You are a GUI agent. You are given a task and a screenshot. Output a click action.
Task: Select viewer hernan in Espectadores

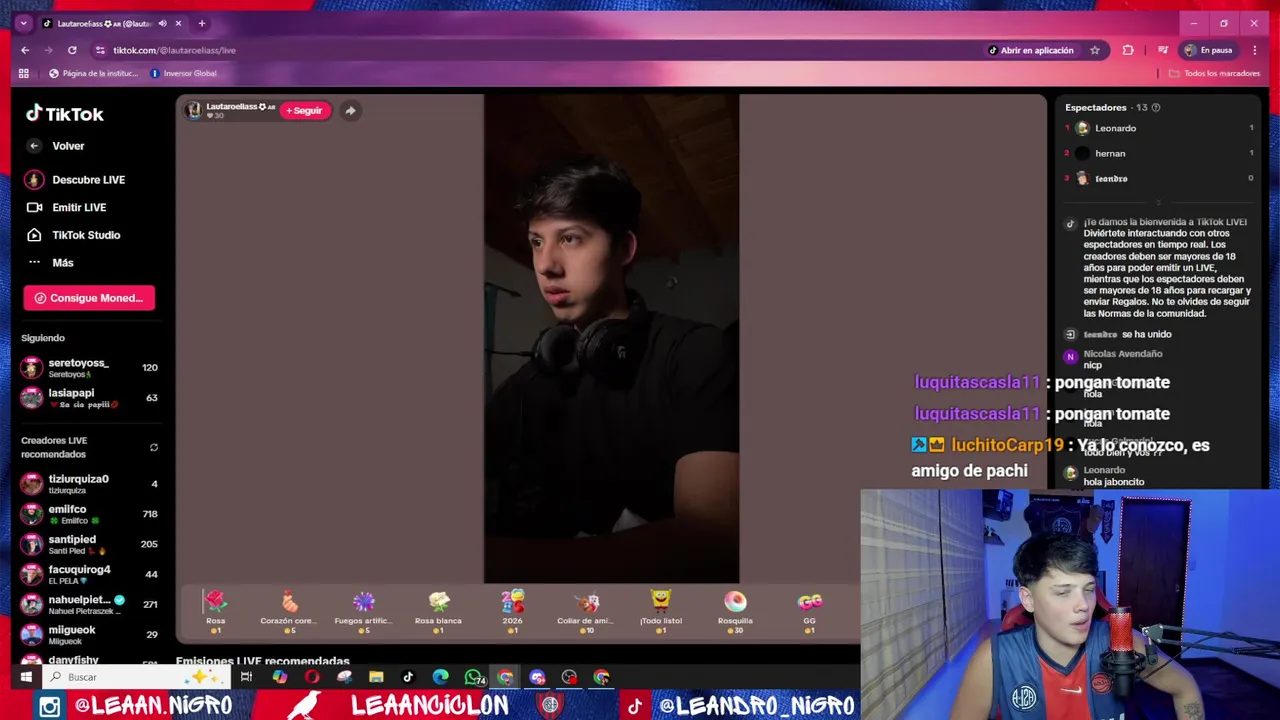coord(1160,153)
